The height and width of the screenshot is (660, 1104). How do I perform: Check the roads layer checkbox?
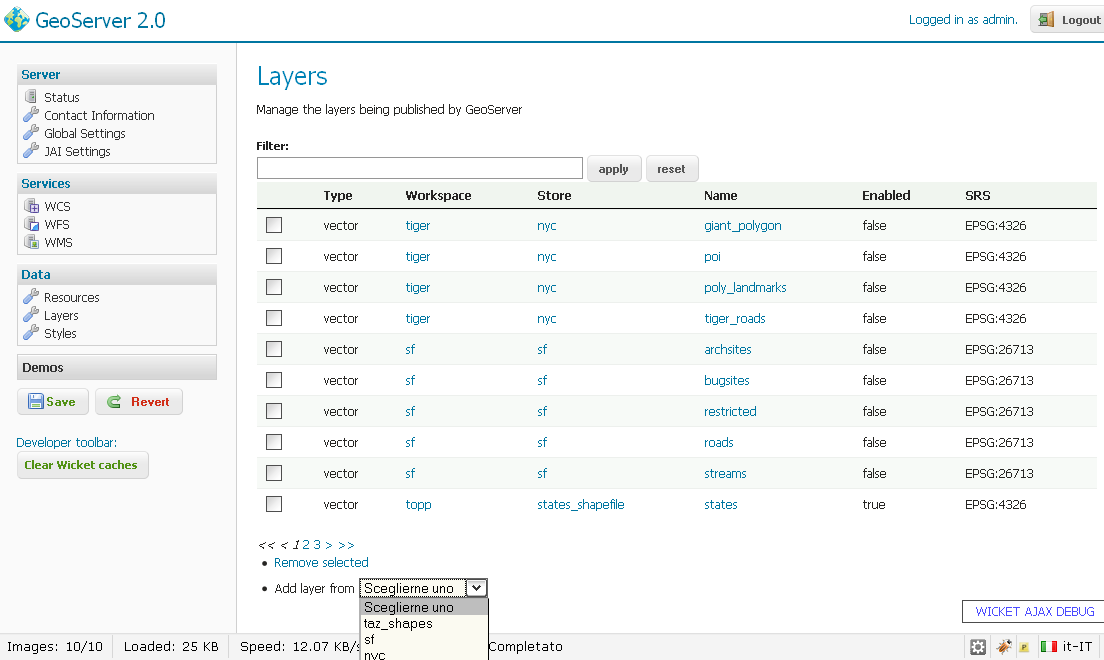(274, 442)
